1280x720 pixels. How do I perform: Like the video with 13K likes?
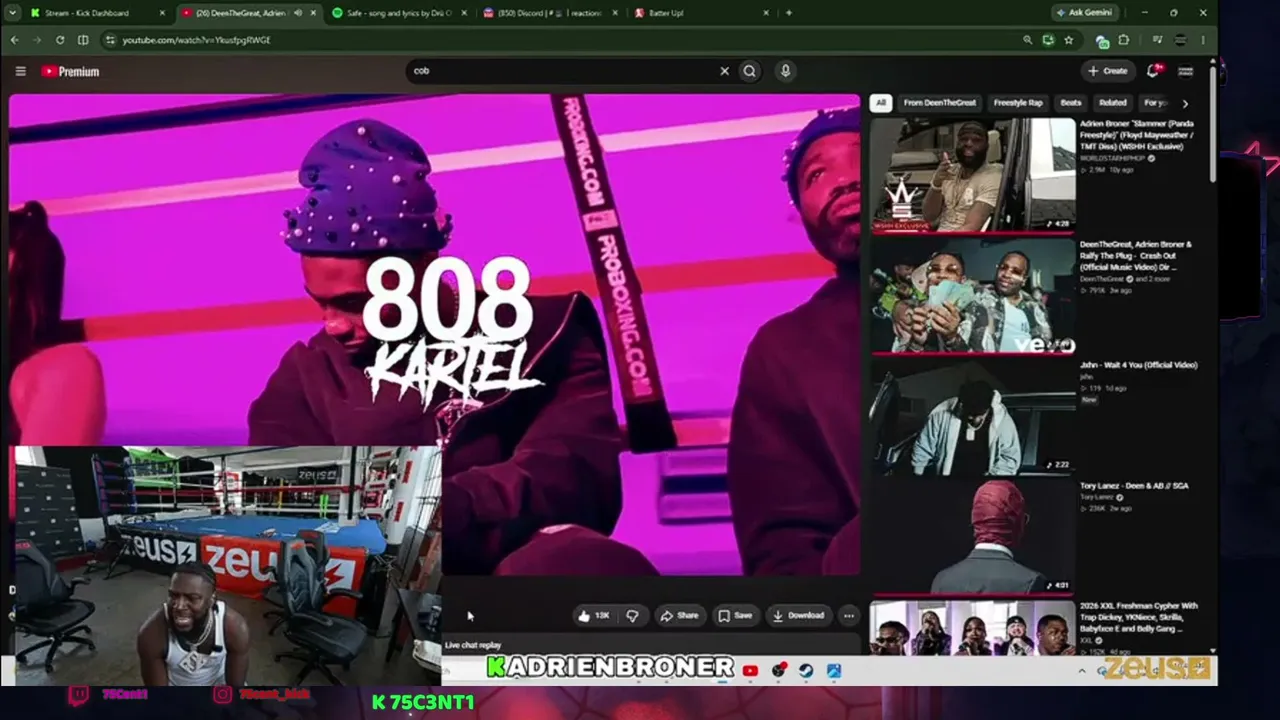(x=593, y=616)
